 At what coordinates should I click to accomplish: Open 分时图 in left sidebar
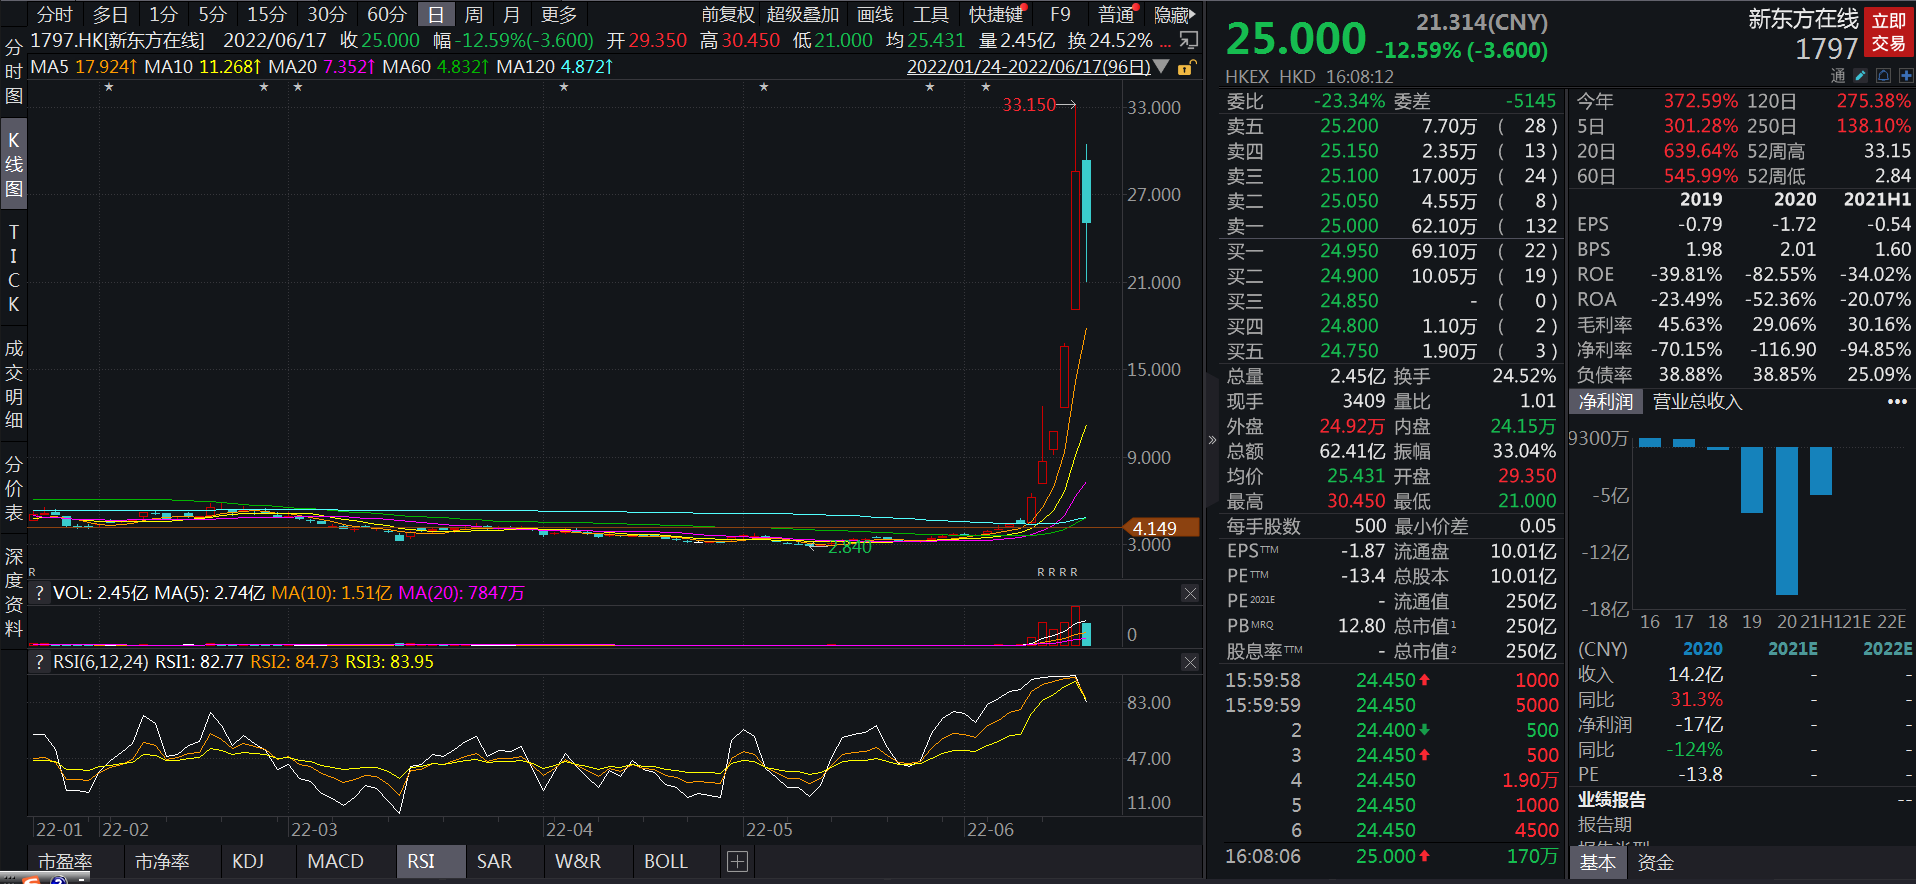14,71
